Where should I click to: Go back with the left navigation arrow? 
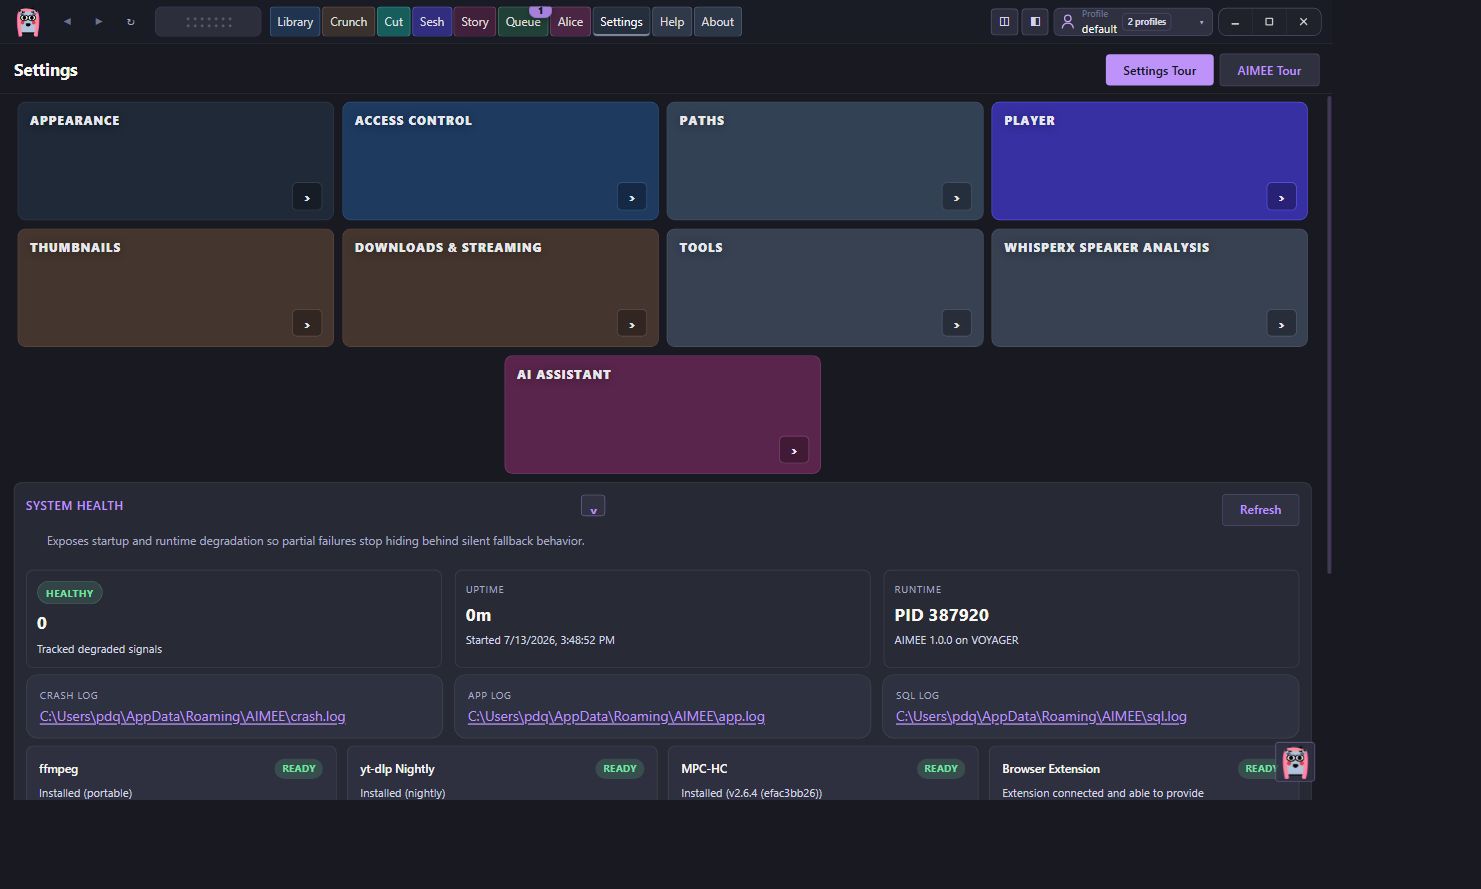(67, 22)
